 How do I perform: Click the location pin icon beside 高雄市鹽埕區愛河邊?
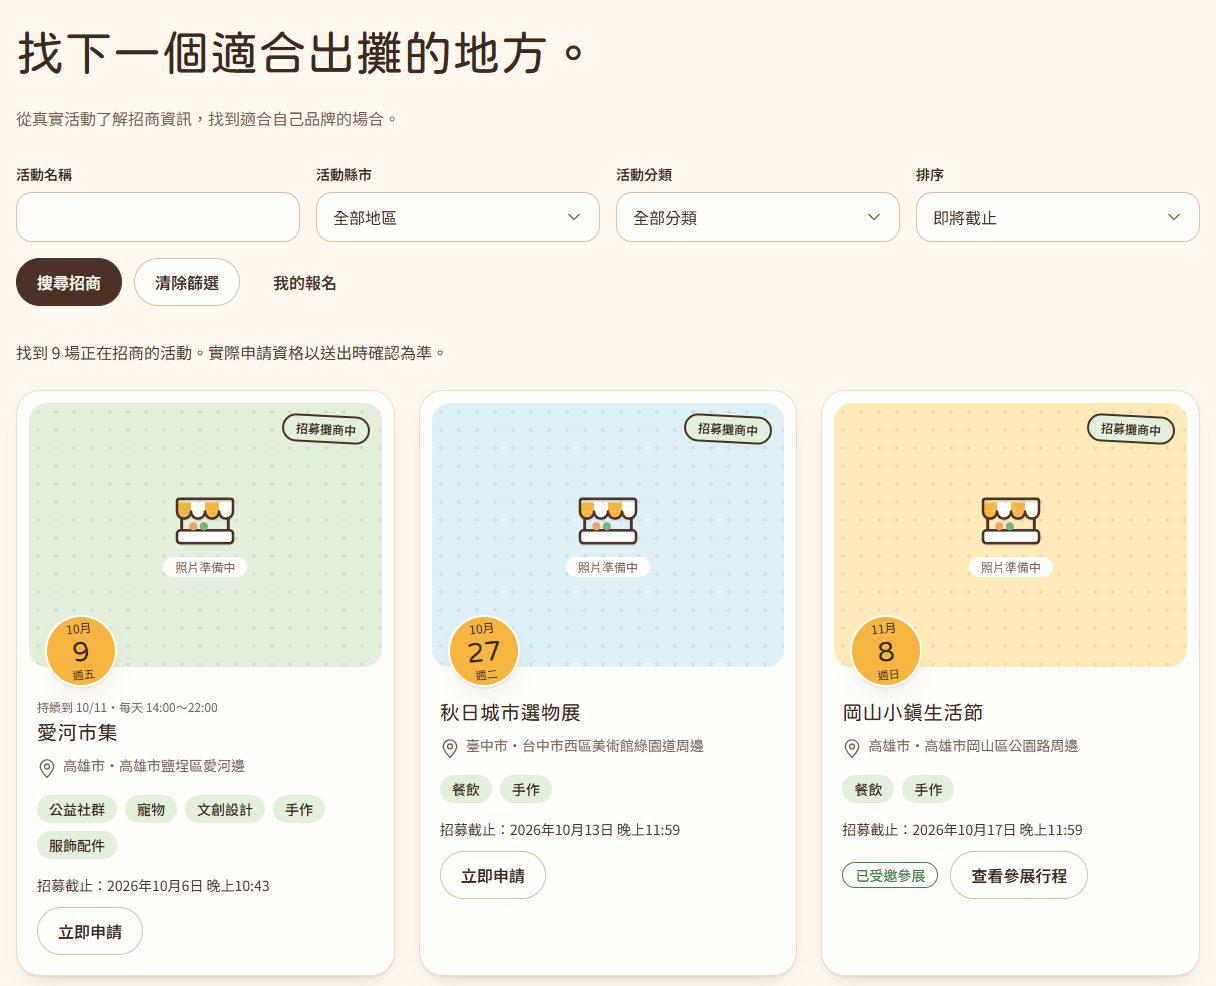coord(46,768)
